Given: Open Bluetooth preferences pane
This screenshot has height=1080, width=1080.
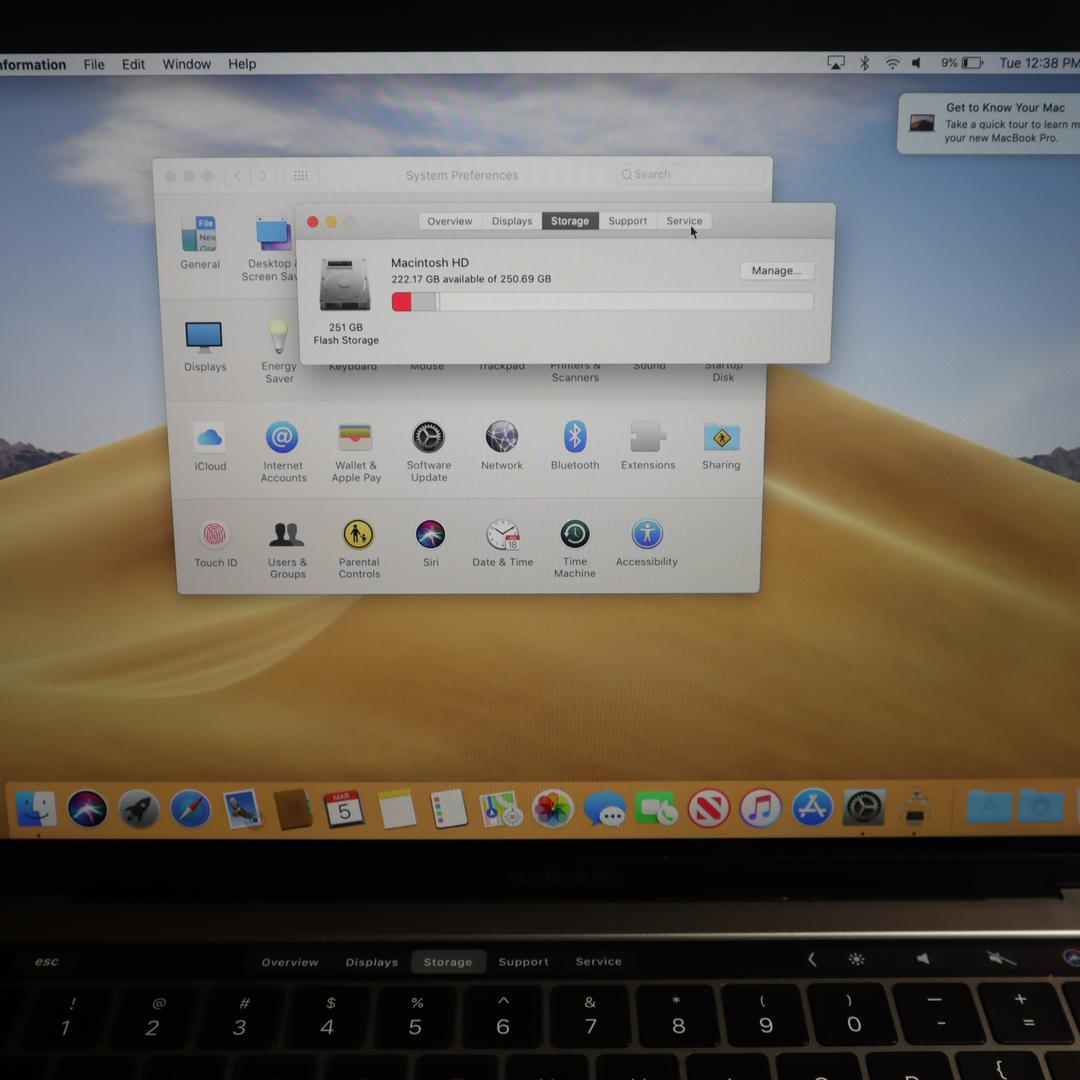Looking at the screenshot, I should pos(575,437).
